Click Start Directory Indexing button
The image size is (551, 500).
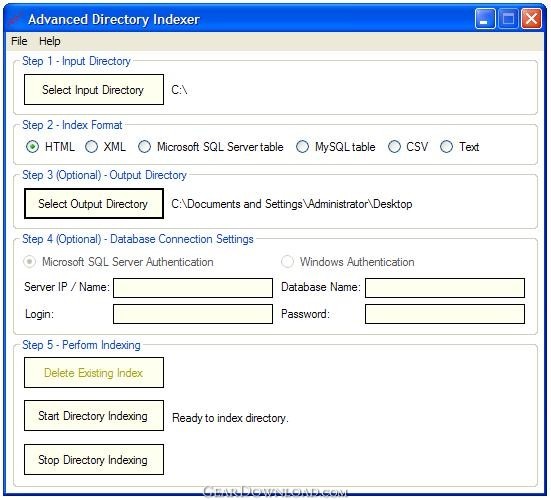[x=94, y=416]
